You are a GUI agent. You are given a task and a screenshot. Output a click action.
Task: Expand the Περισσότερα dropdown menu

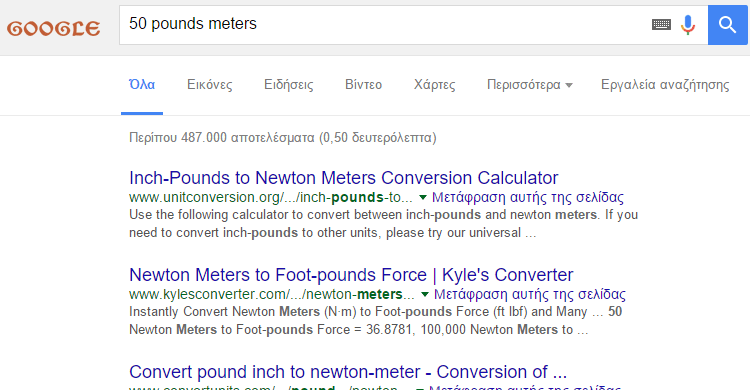pos(529,85)
